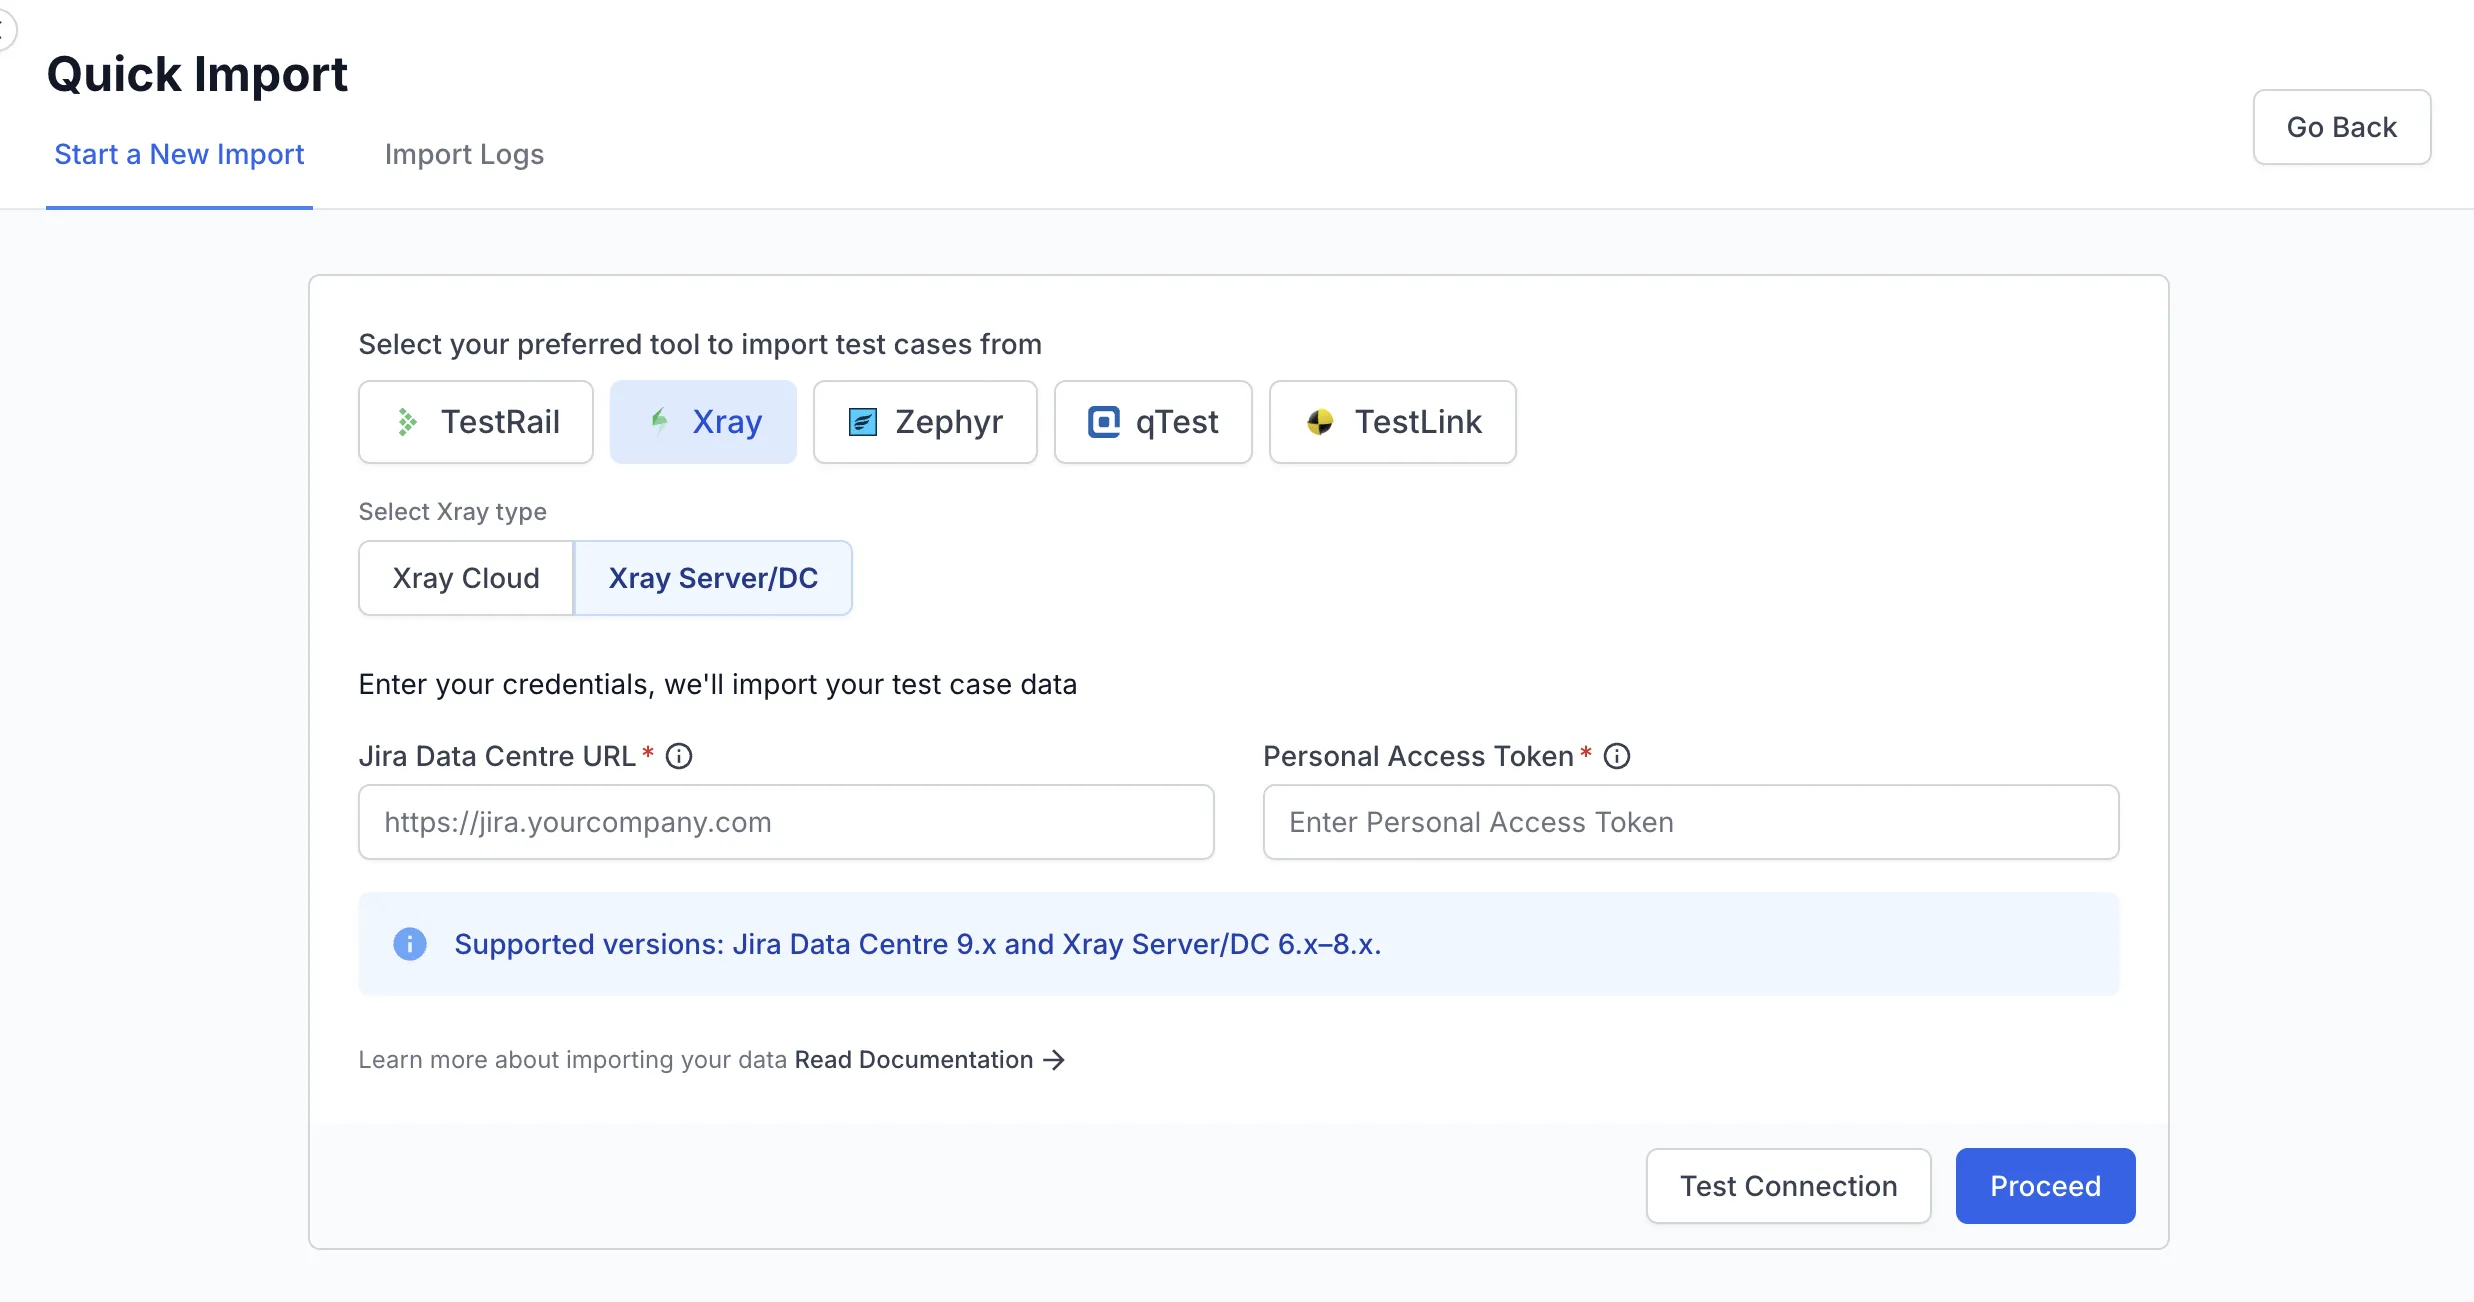Click the Personal Access Token info icon
2474x1302 pixels.
[x=1617, y=756]
